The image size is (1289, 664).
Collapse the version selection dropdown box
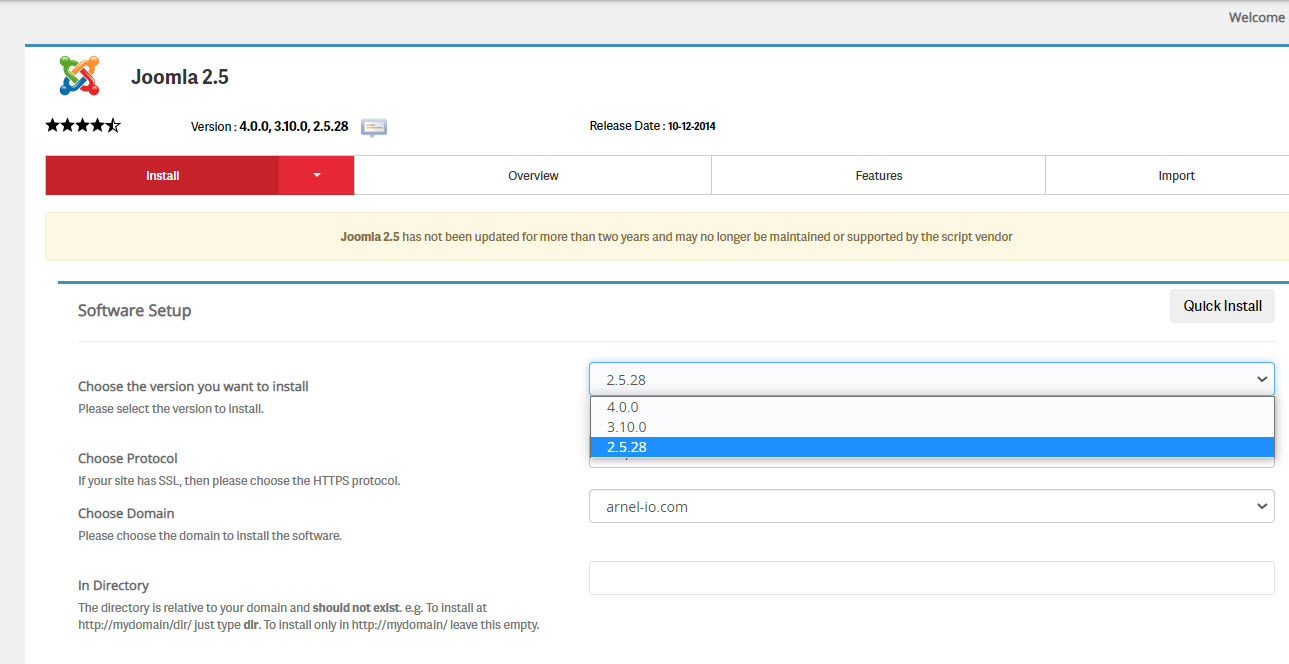(931, 379)
